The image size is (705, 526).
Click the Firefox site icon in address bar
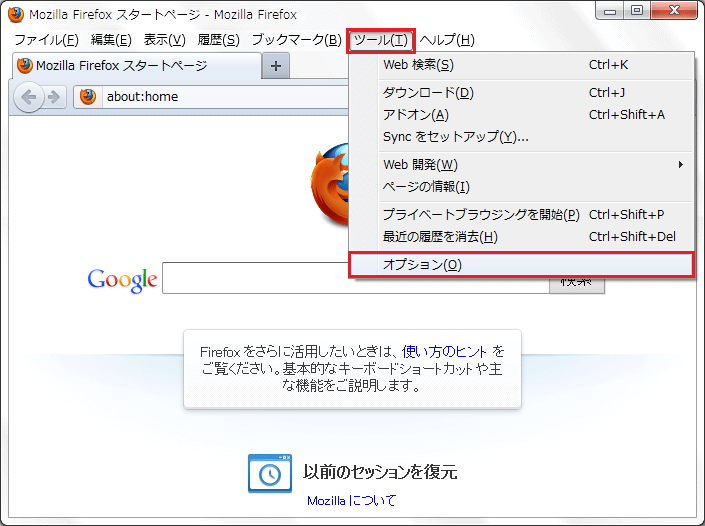point(88,97)
